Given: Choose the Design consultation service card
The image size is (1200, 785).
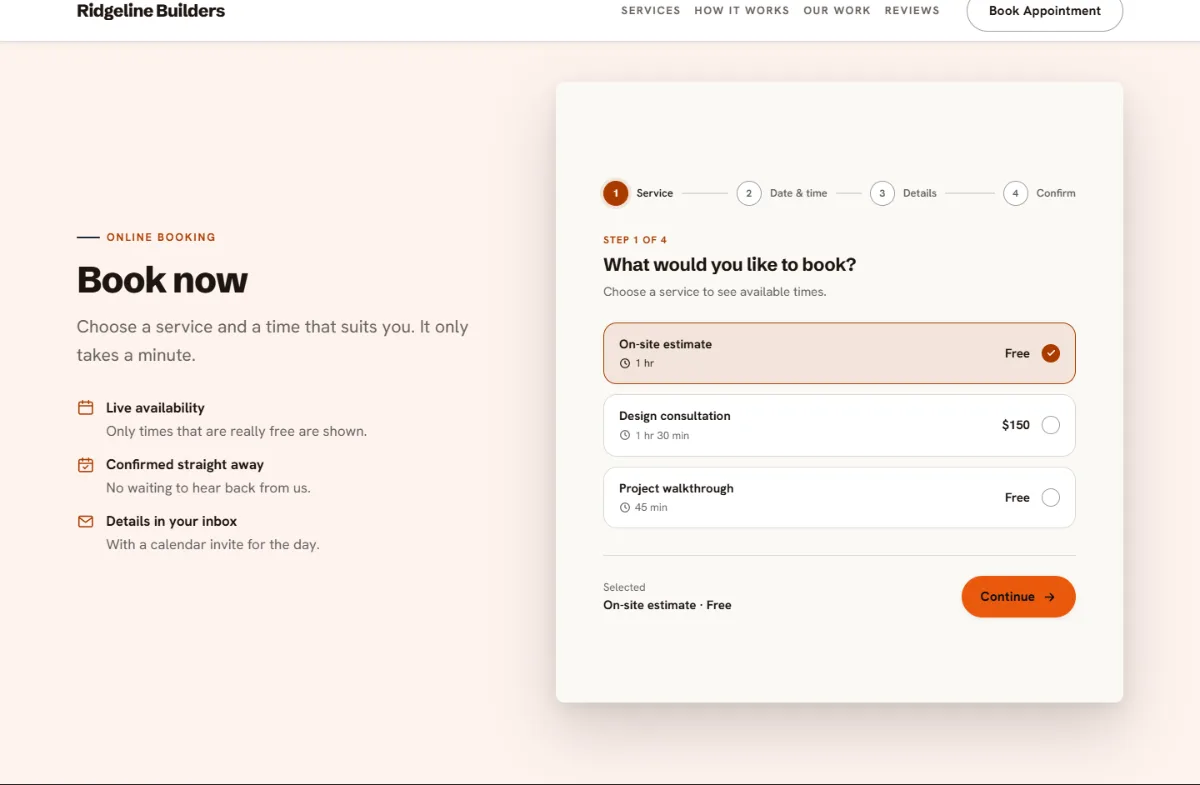Looking at the screenshot, I should (x=839, y=425).
